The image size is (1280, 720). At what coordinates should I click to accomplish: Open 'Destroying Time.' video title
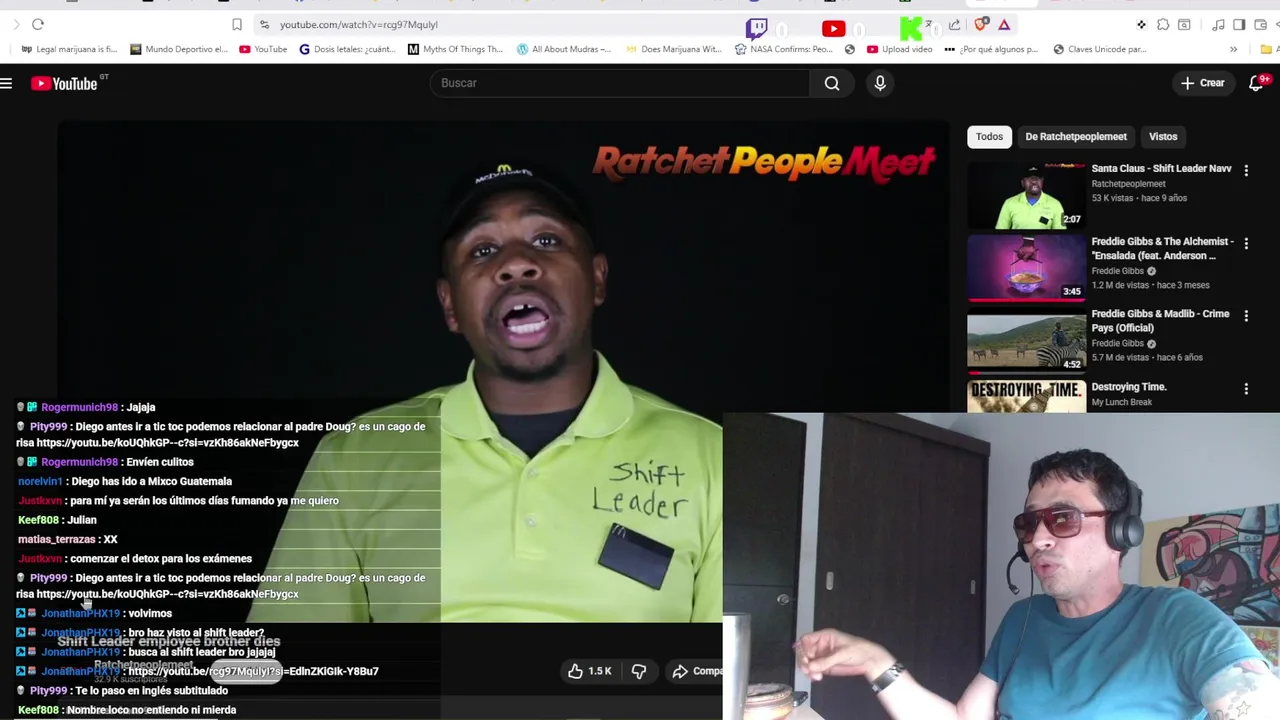1129,387
